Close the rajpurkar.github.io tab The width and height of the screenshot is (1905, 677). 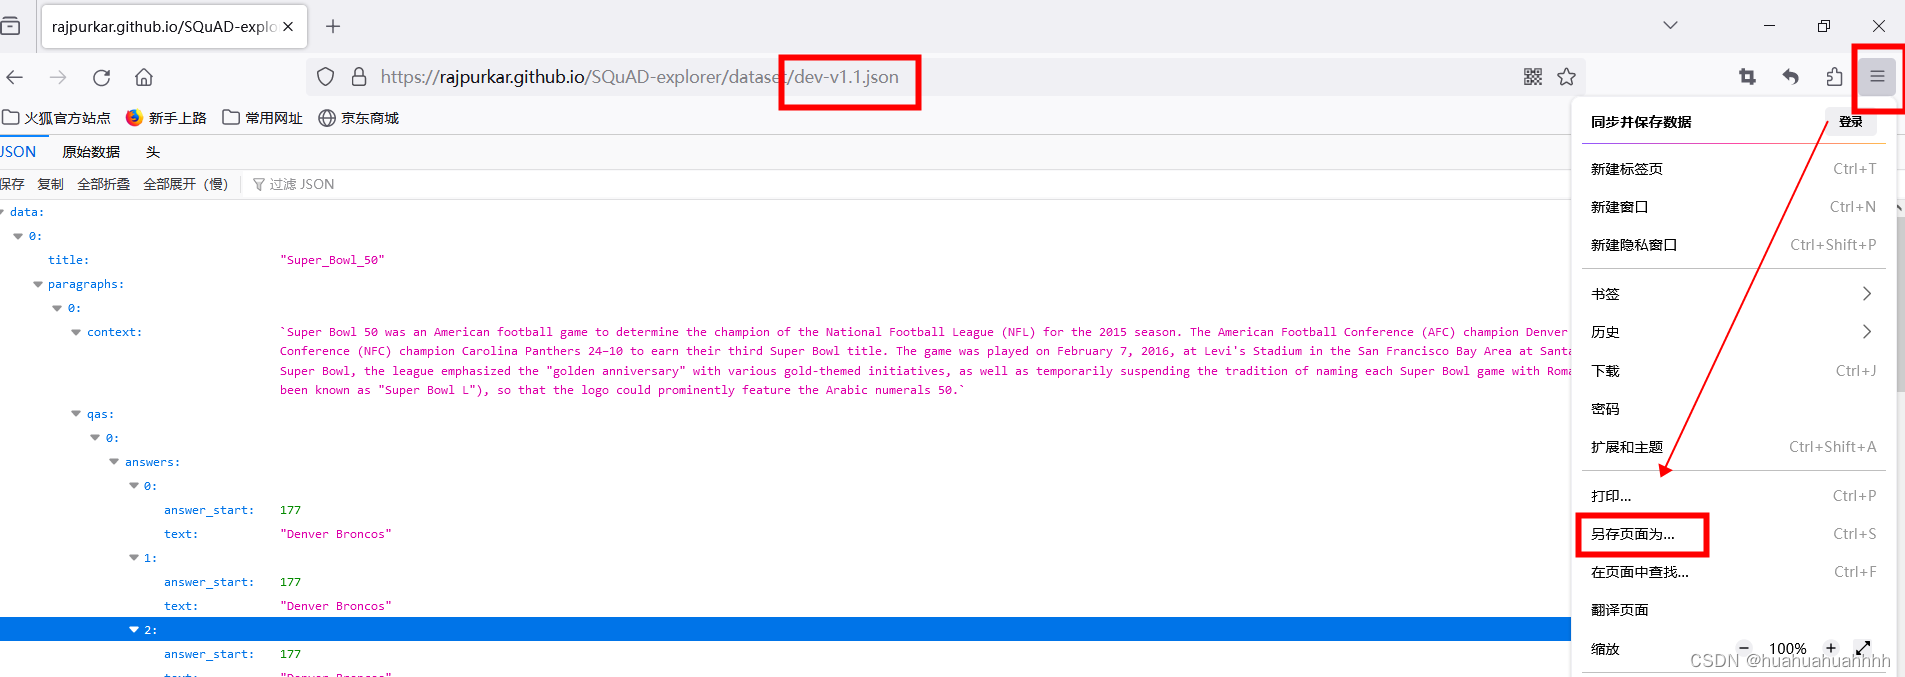[x=288, y=26]
